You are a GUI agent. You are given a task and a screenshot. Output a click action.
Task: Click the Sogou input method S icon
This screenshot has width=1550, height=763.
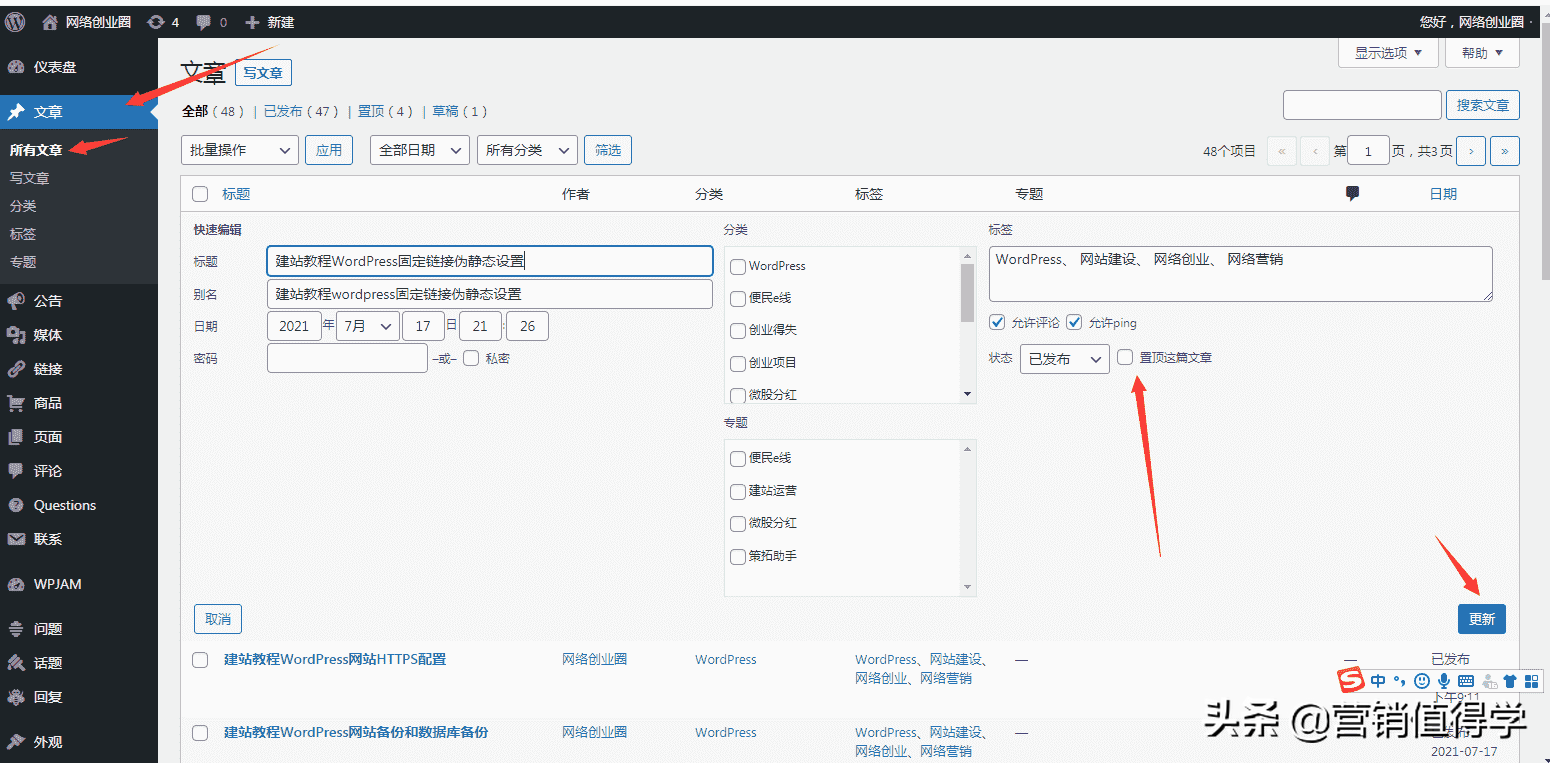point(1352,681)
